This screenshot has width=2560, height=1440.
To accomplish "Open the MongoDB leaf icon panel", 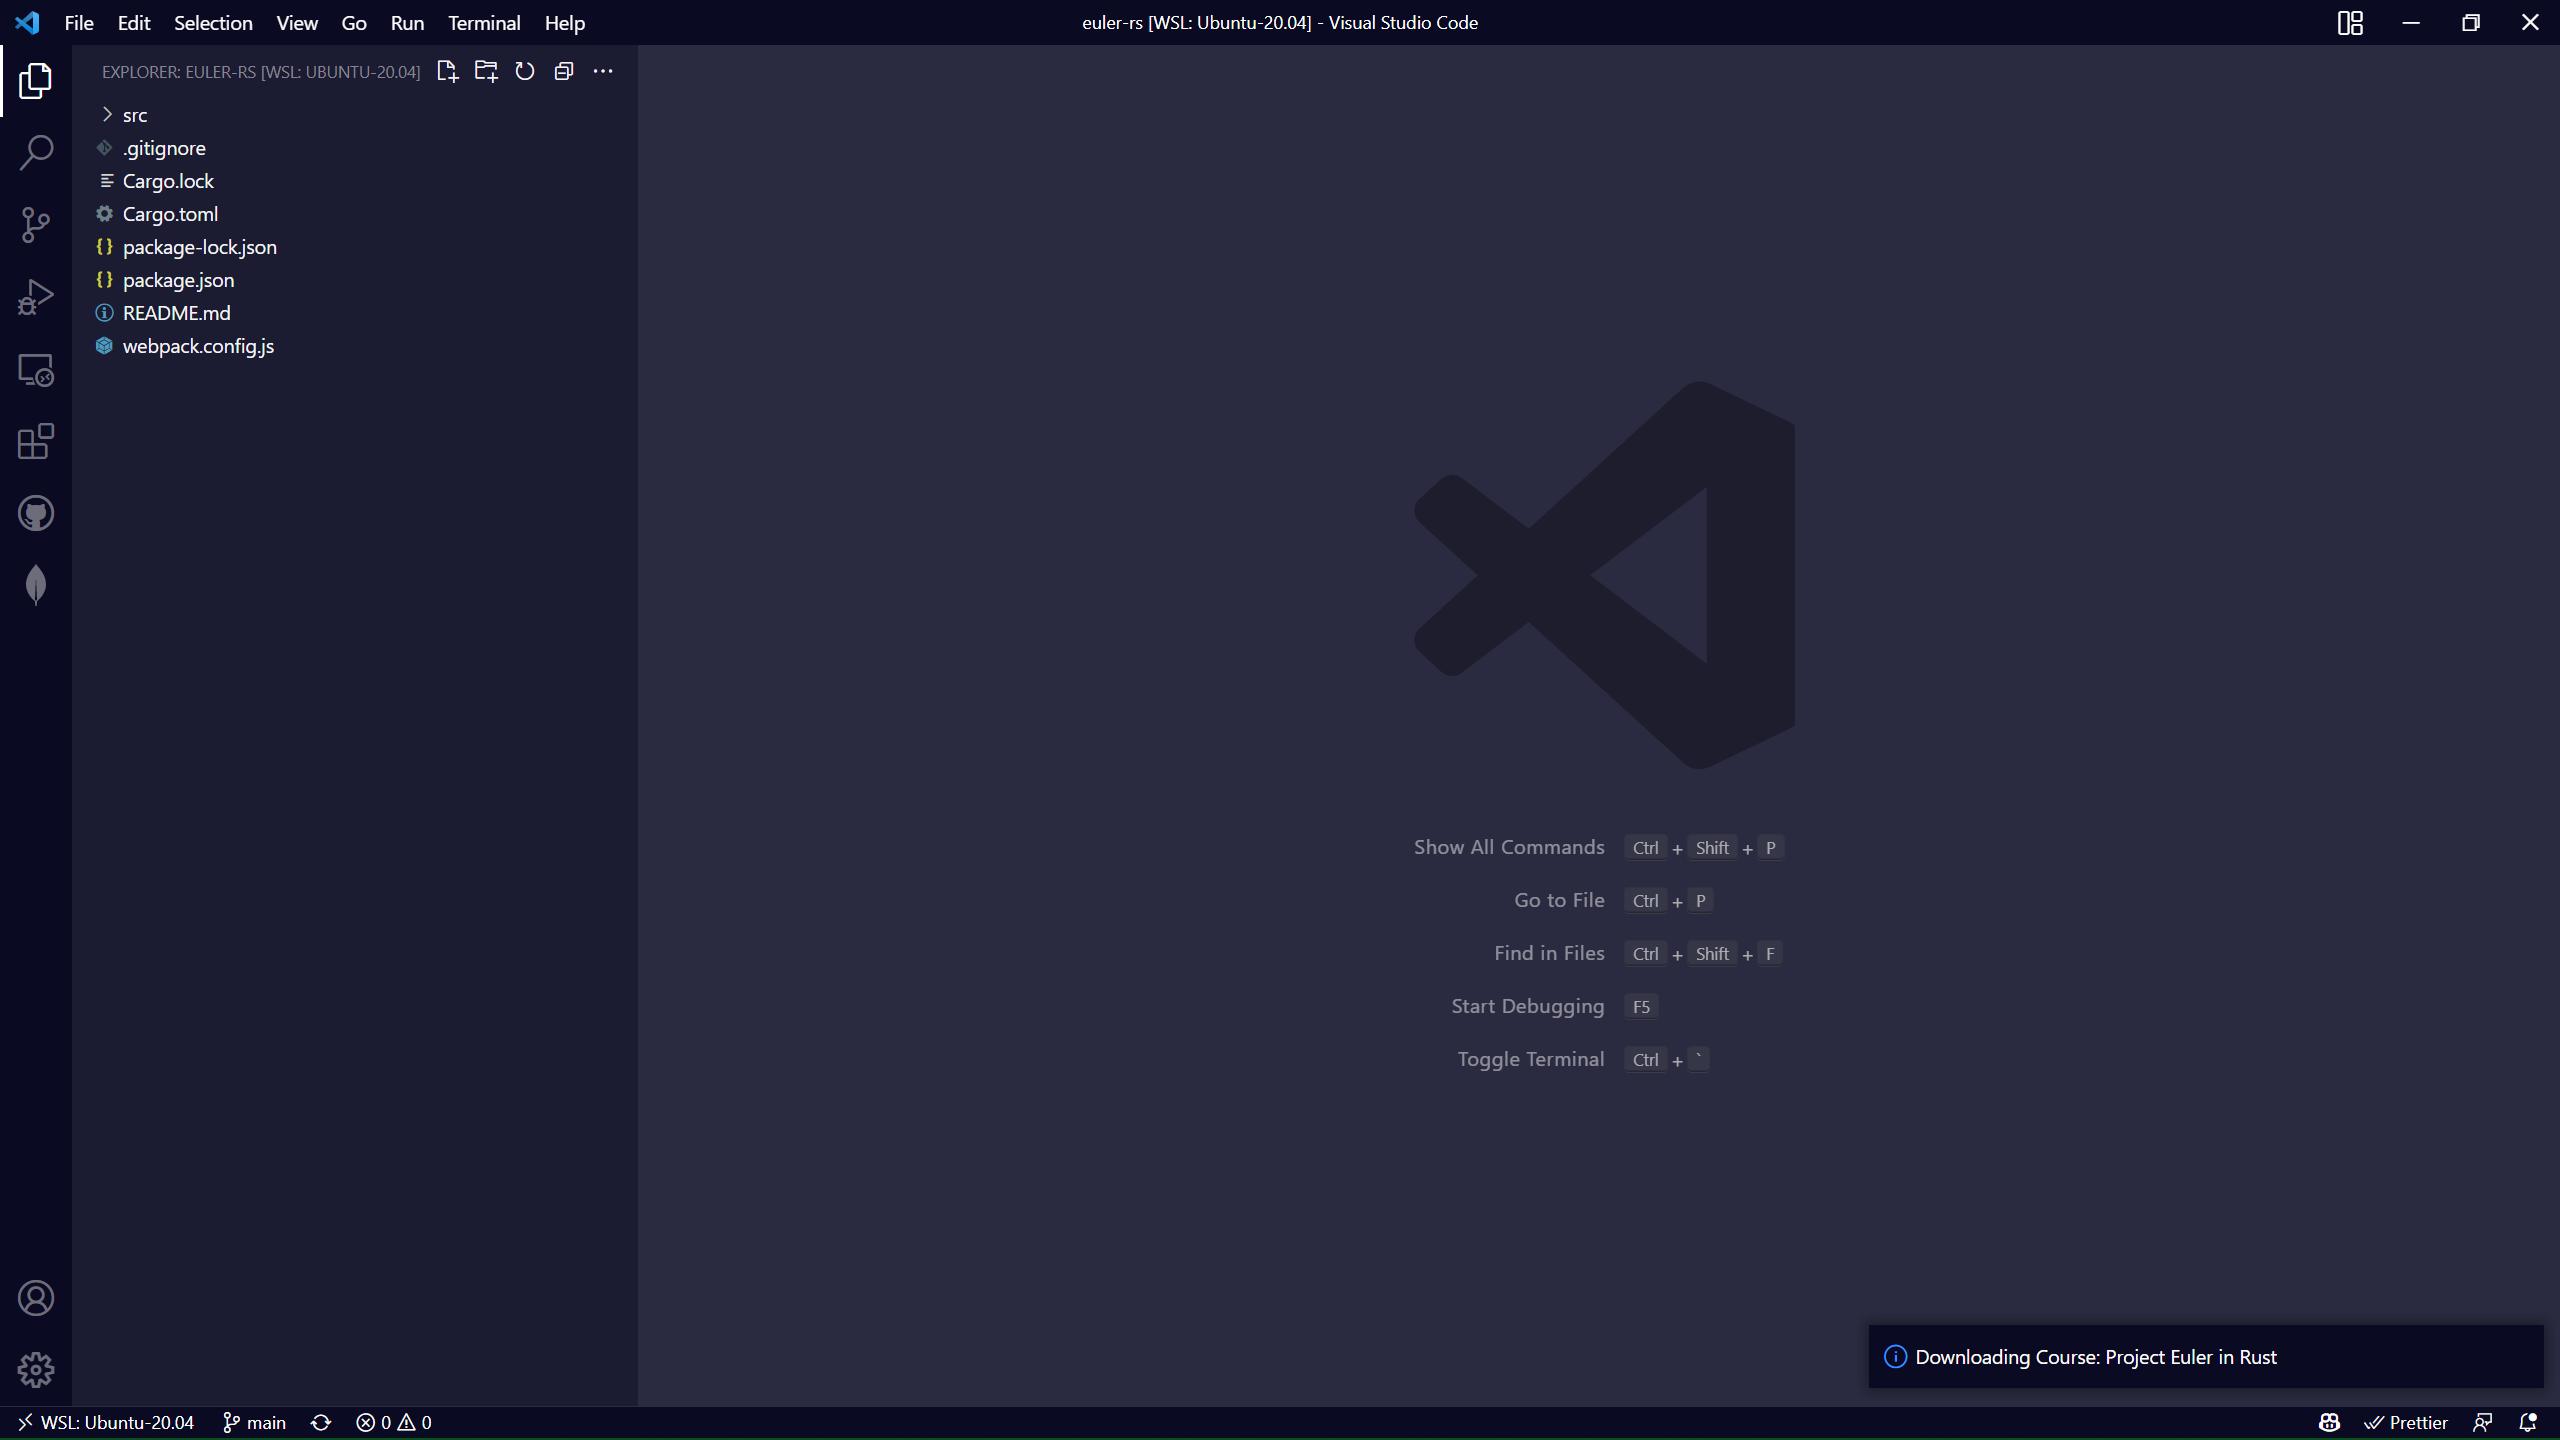I will coord(36,585).
